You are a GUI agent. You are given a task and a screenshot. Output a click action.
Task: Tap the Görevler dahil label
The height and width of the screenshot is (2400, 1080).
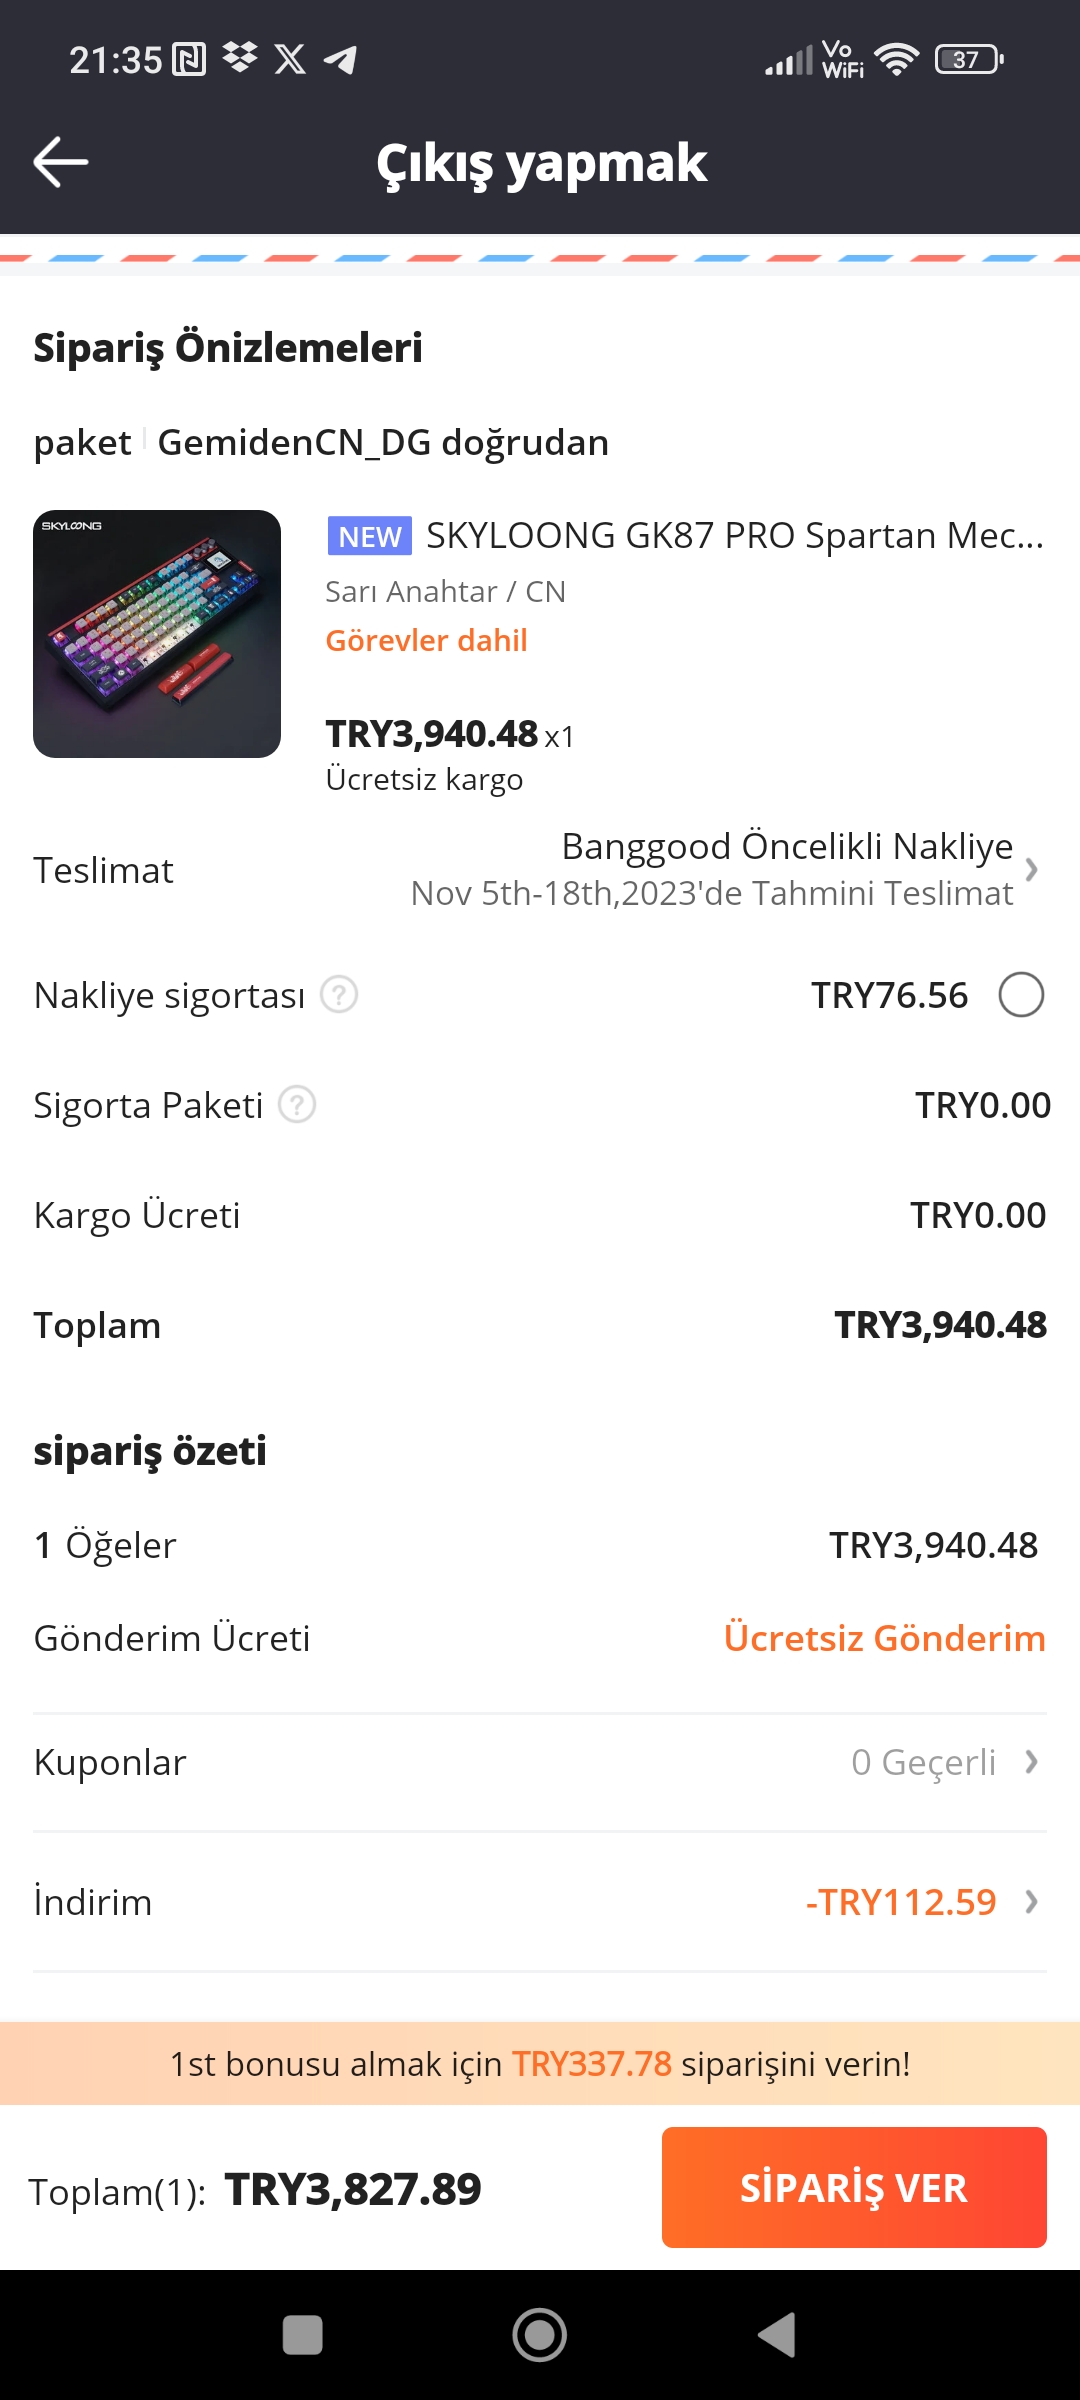click(x=426, y=640)
